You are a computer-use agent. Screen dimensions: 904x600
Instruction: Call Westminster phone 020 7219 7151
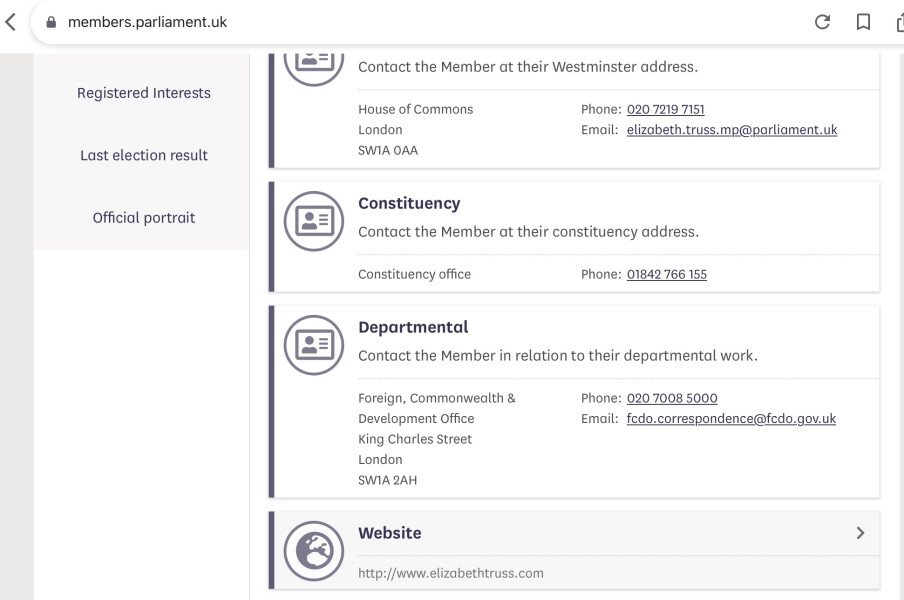point(665,109)
